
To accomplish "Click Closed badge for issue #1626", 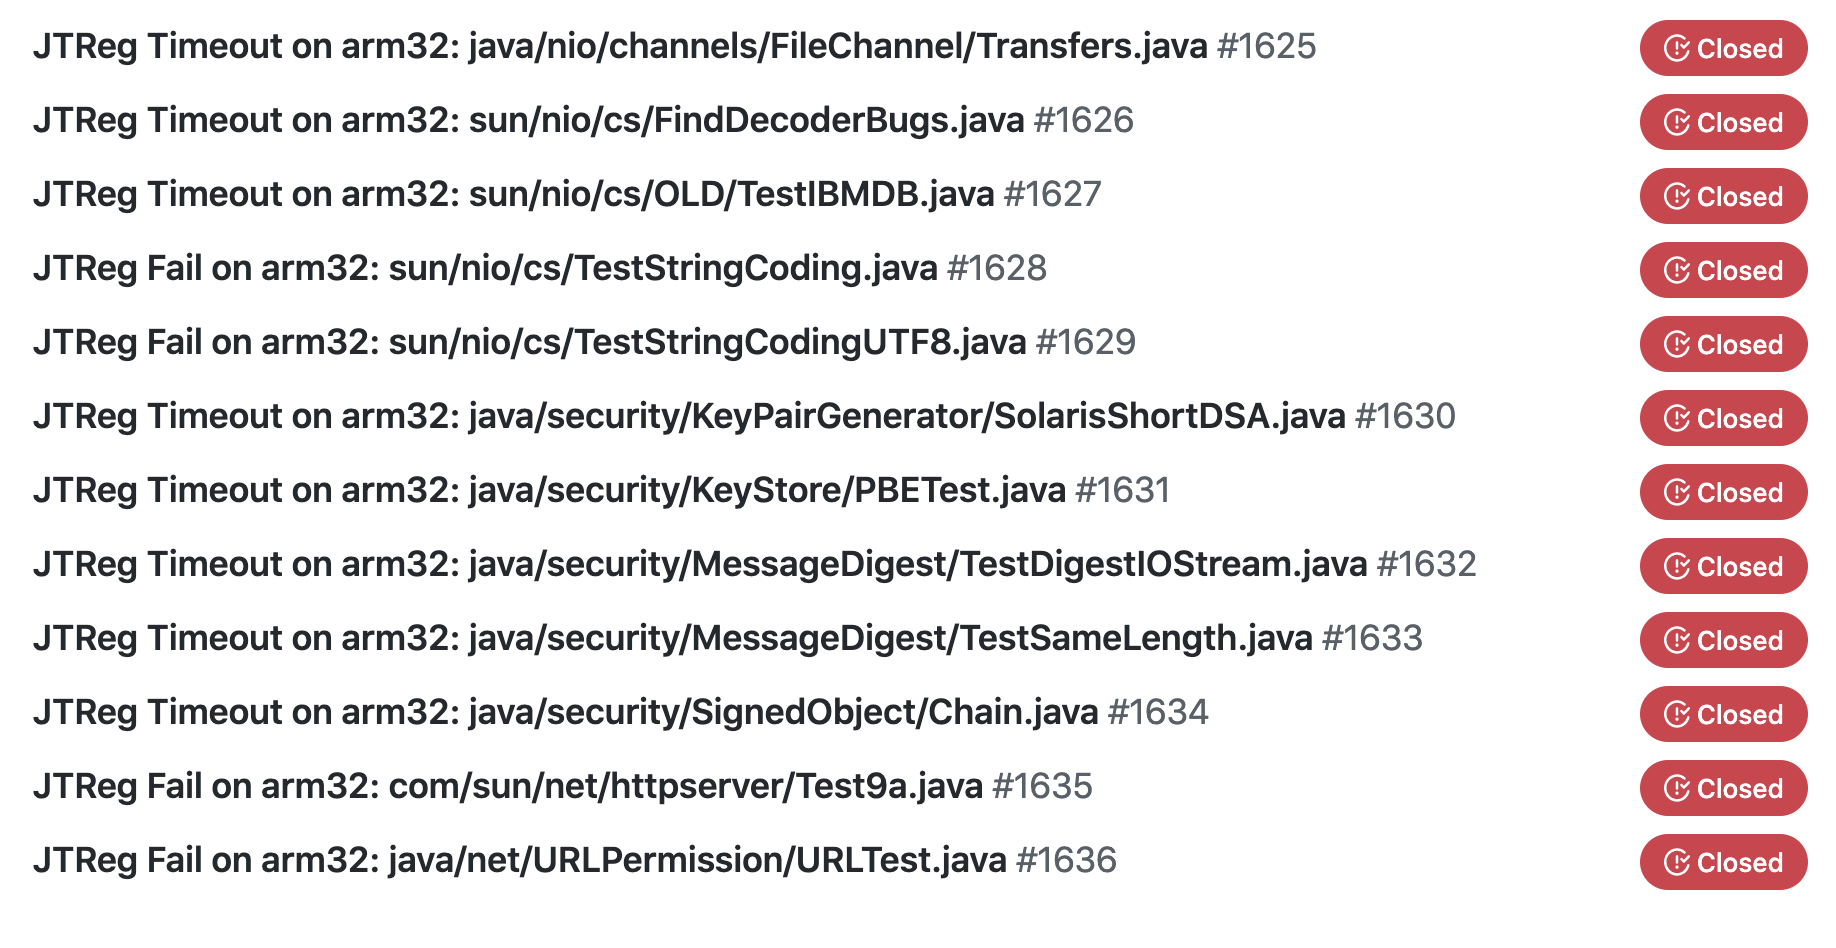I will coord(1723,122).
